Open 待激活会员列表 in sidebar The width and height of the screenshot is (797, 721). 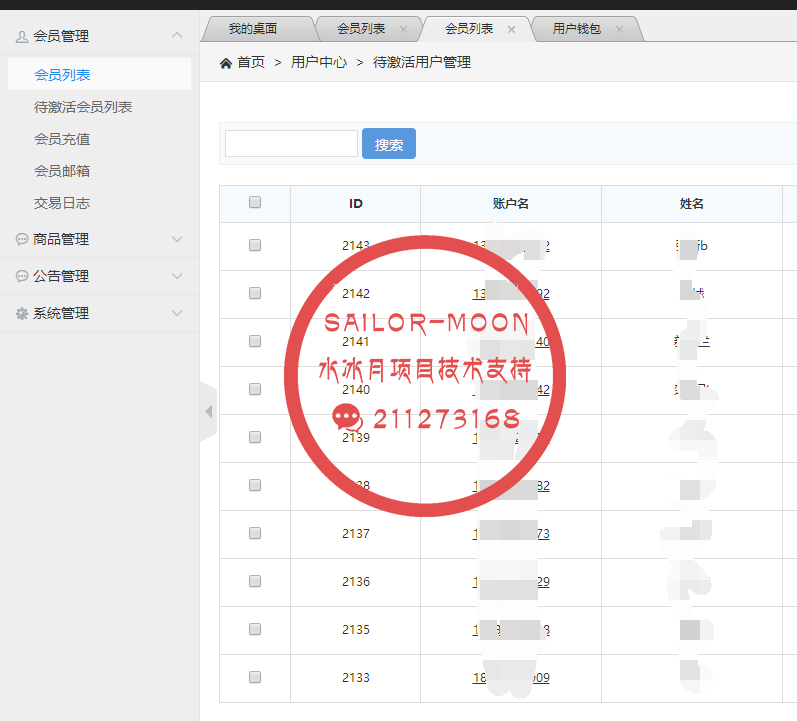[83, 107]
